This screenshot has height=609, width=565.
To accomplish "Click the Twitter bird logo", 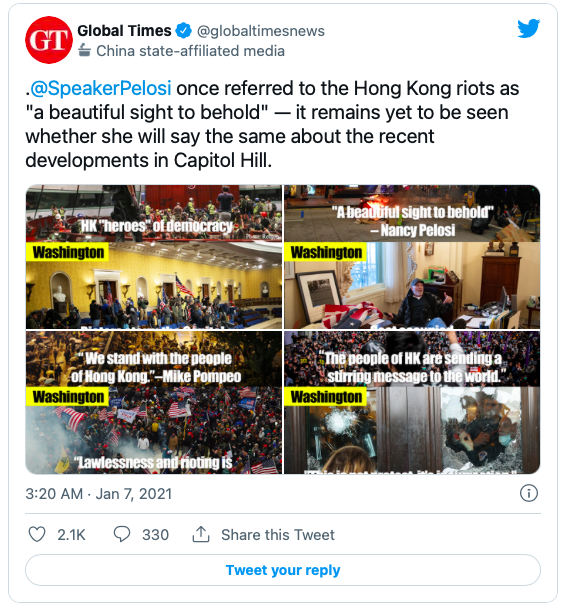I will [x=528, y=29].
